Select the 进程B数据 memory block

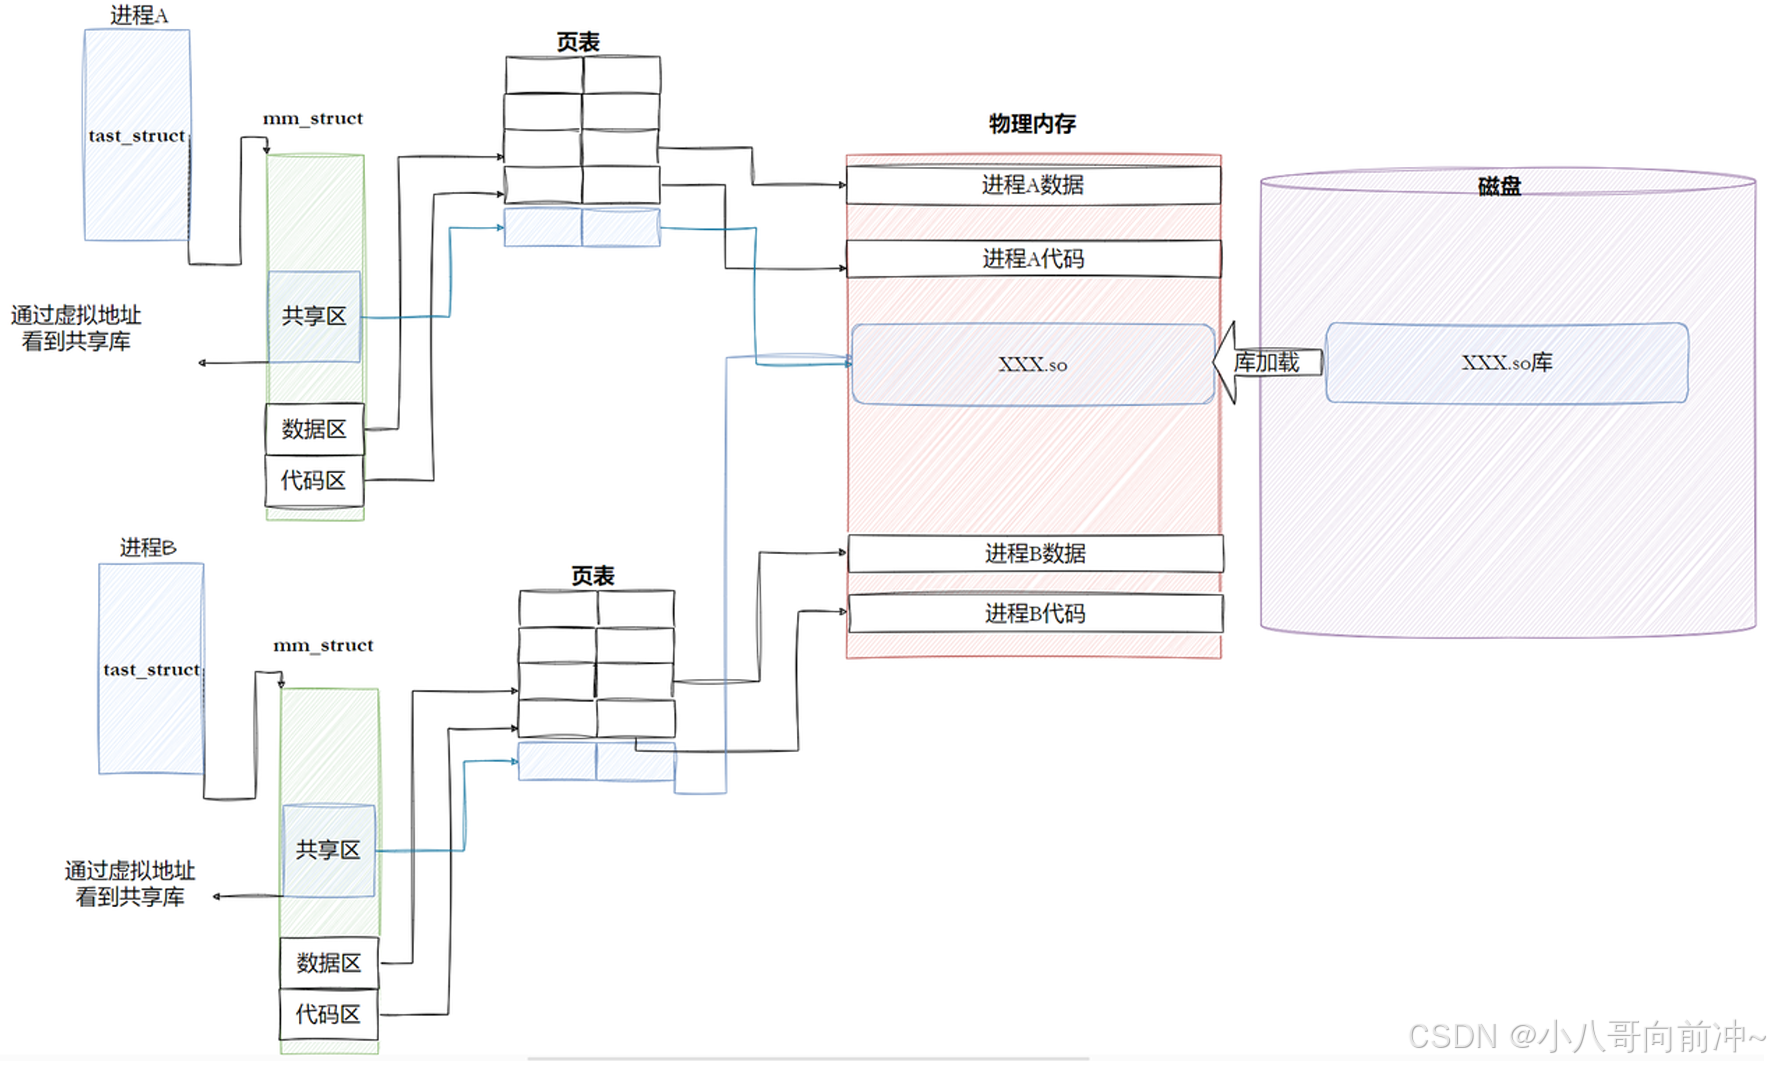[x=1035, y=553]
